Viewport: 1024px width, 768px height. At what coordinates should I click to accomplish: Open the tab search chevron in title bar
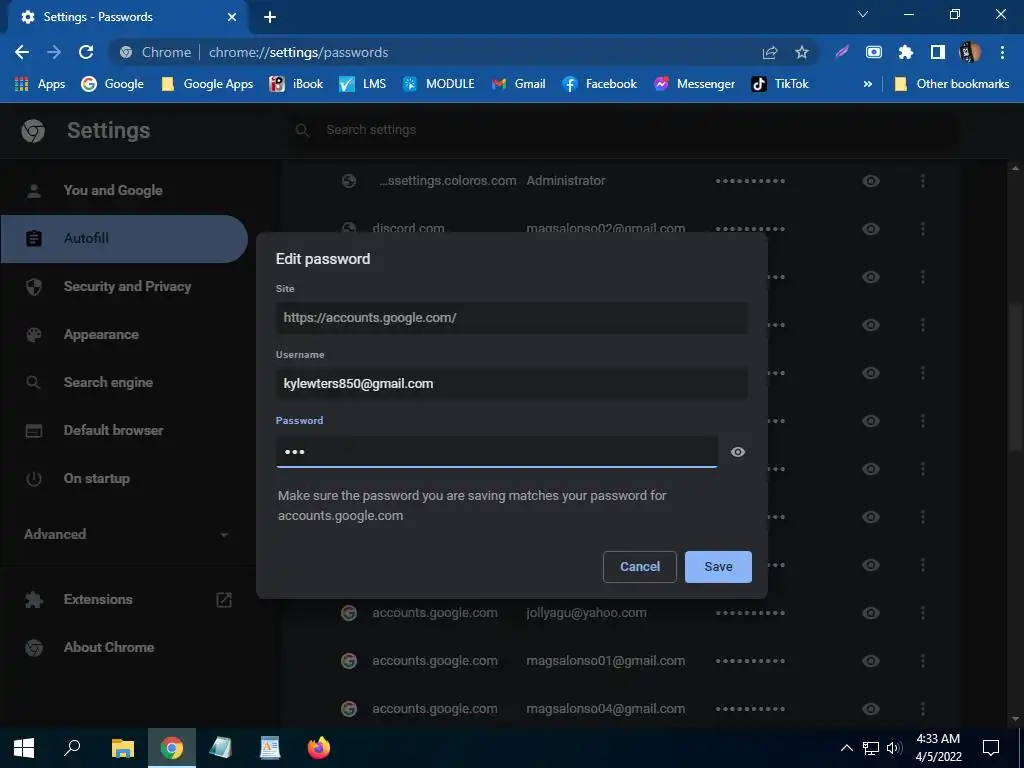[x=863, y=14]
